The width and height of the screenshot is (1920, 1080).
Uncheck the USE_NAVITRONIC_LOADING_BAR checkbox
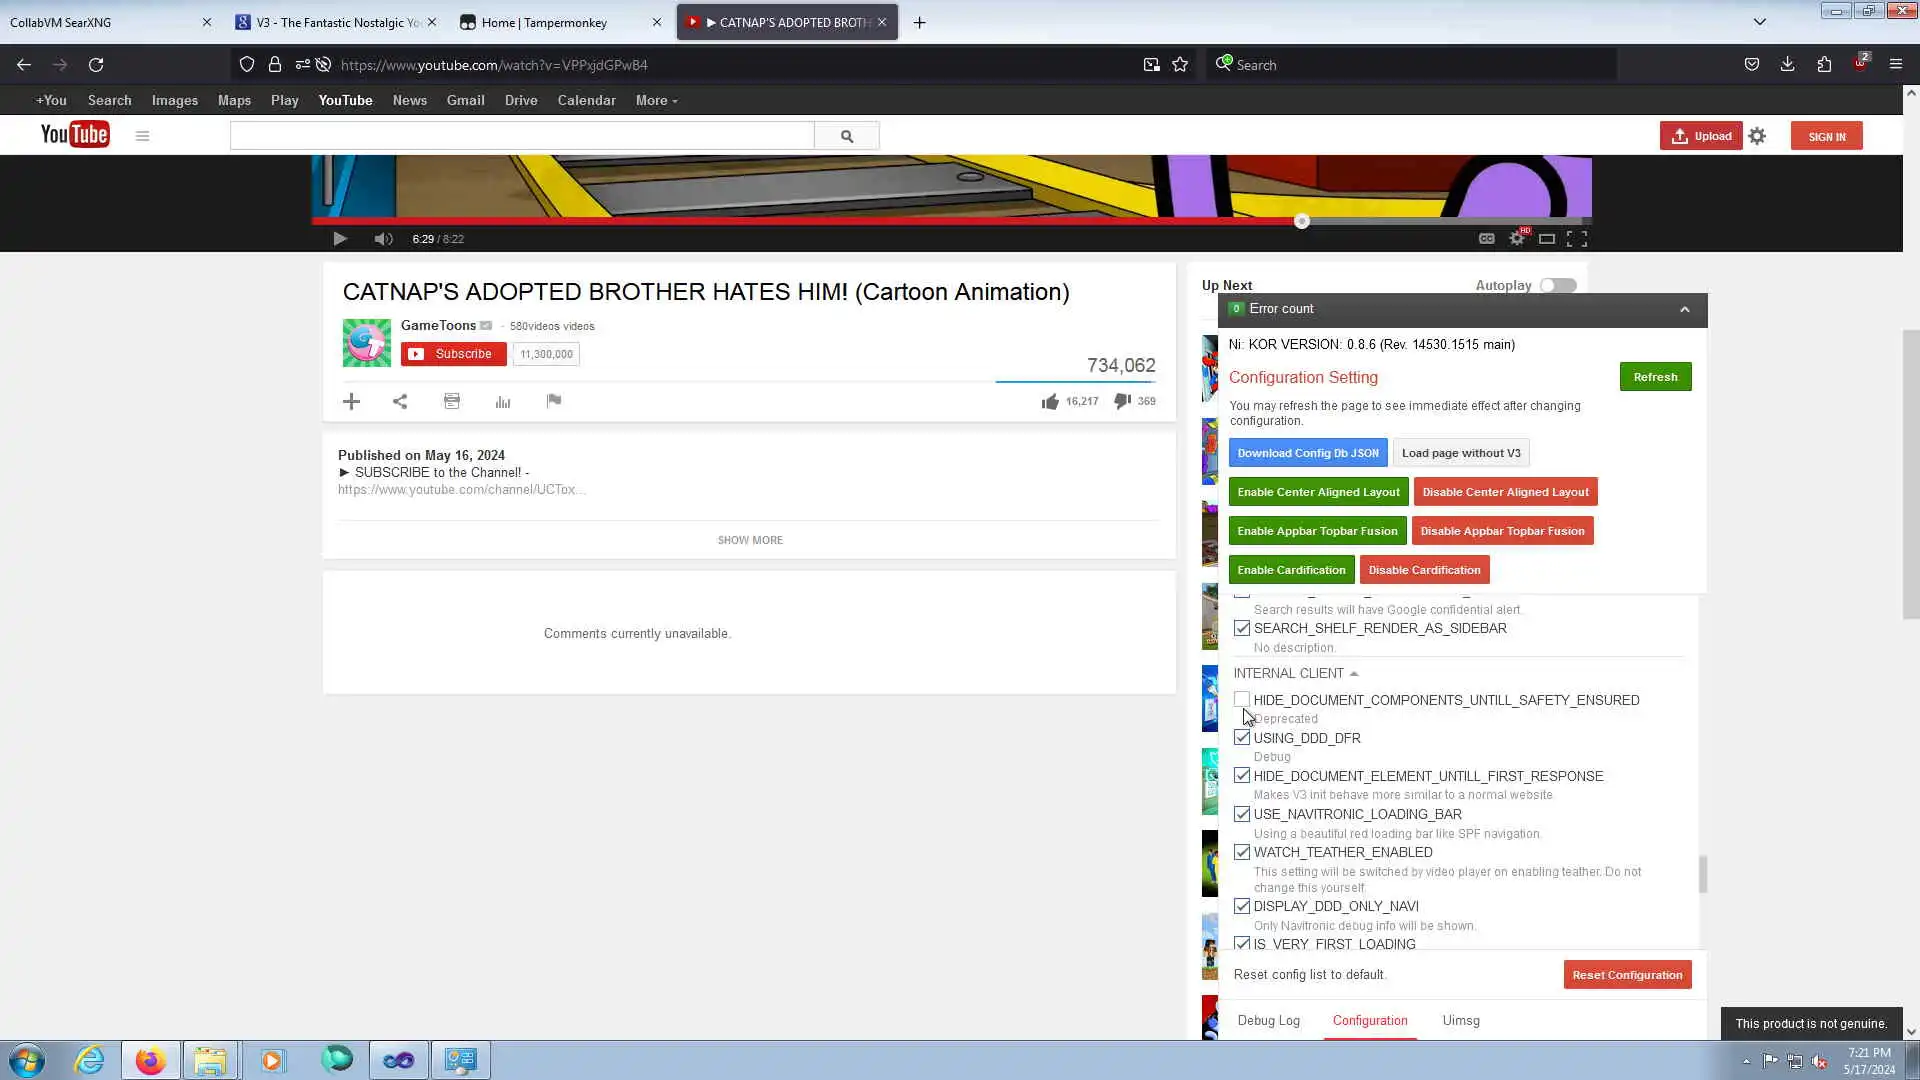pyautogui.click(x=1242, y=814)
